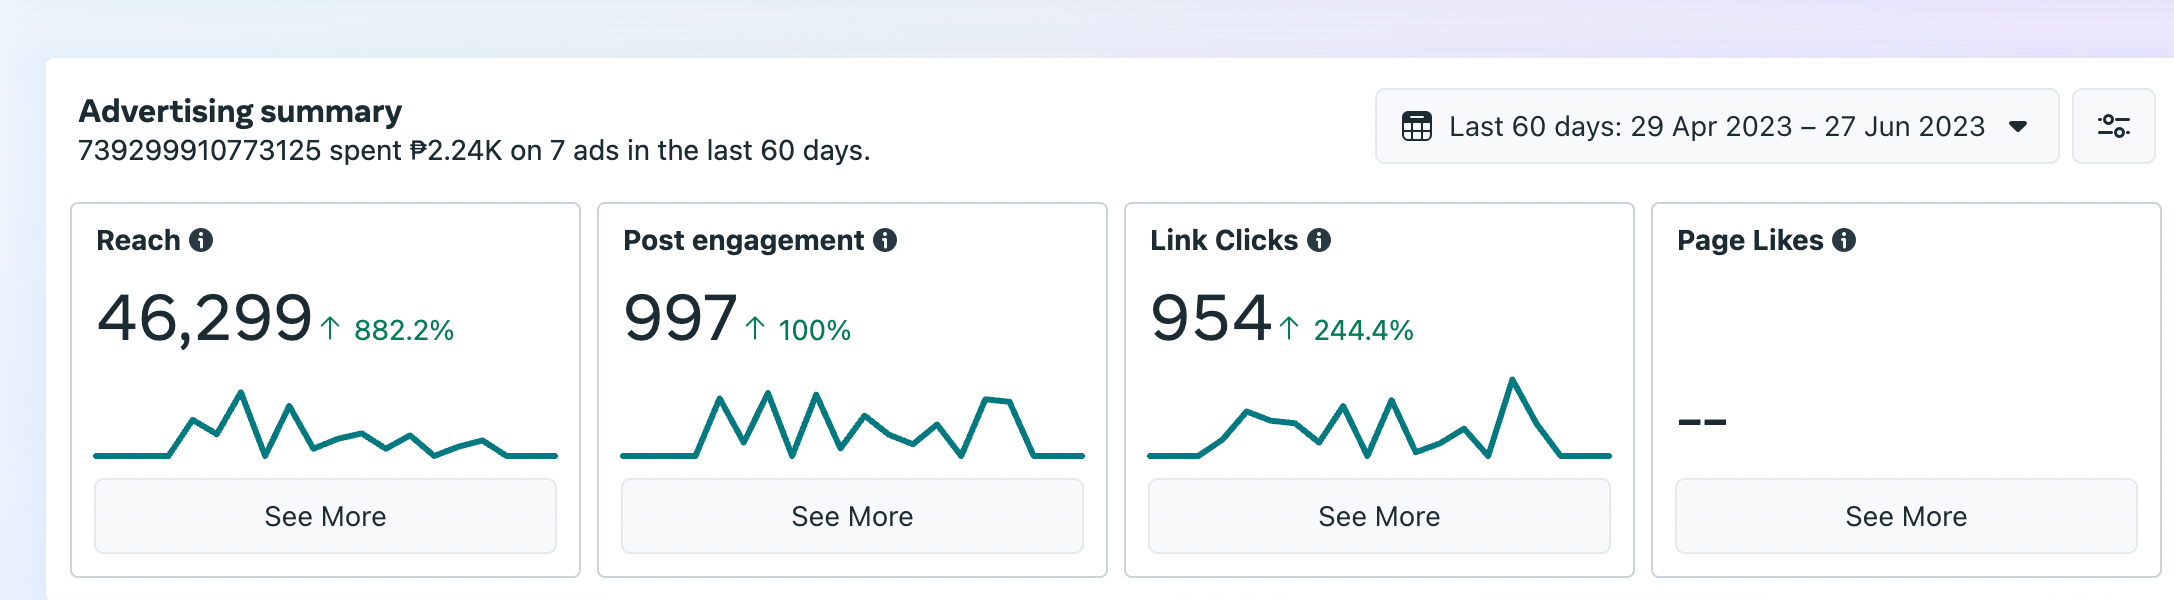Click the 100% increase figure

pos(814,330)
